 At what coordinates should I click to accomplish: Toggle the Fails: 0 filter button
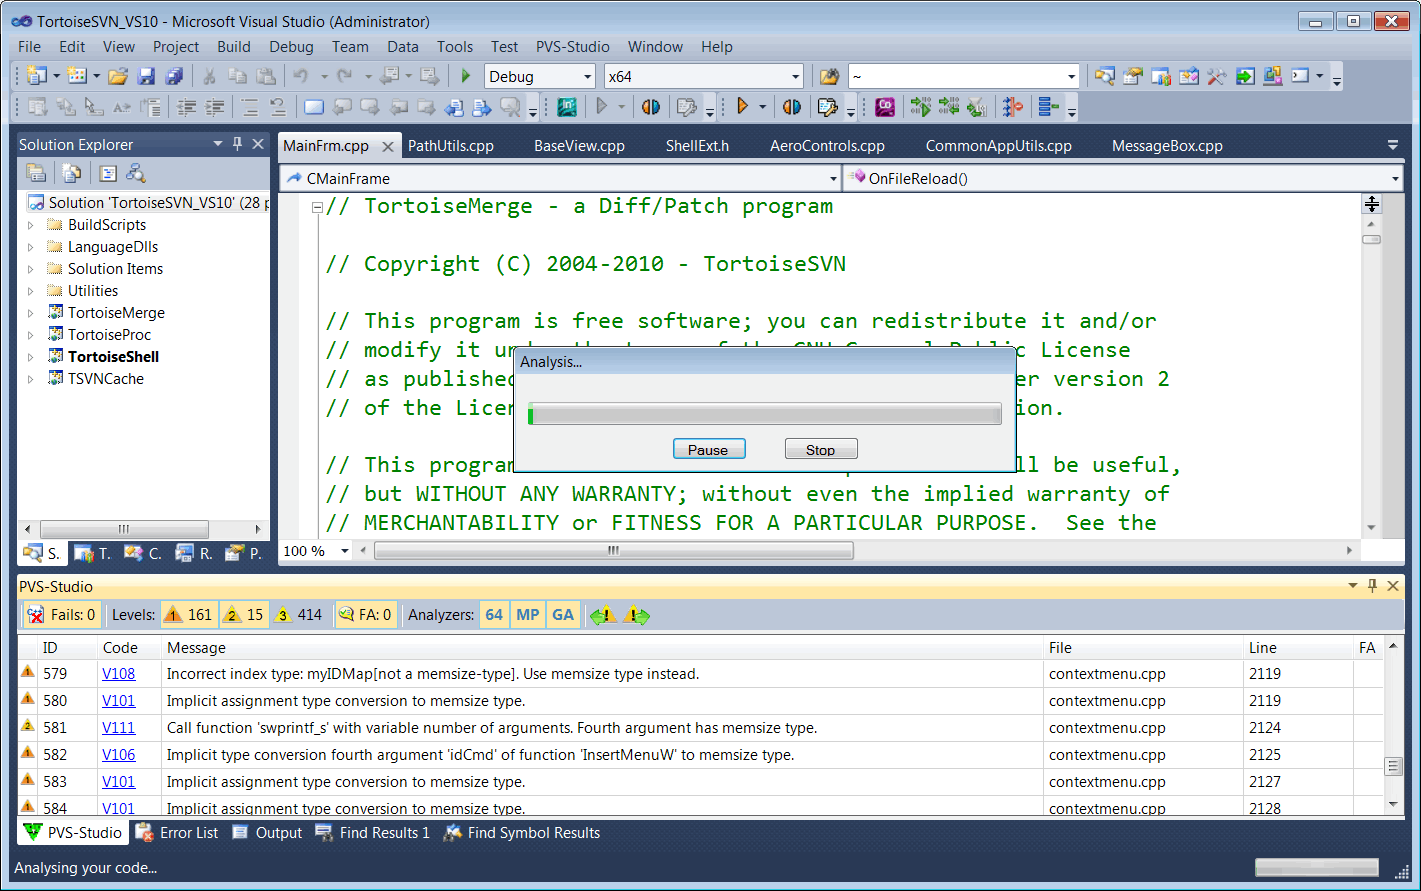pos(61,615)
